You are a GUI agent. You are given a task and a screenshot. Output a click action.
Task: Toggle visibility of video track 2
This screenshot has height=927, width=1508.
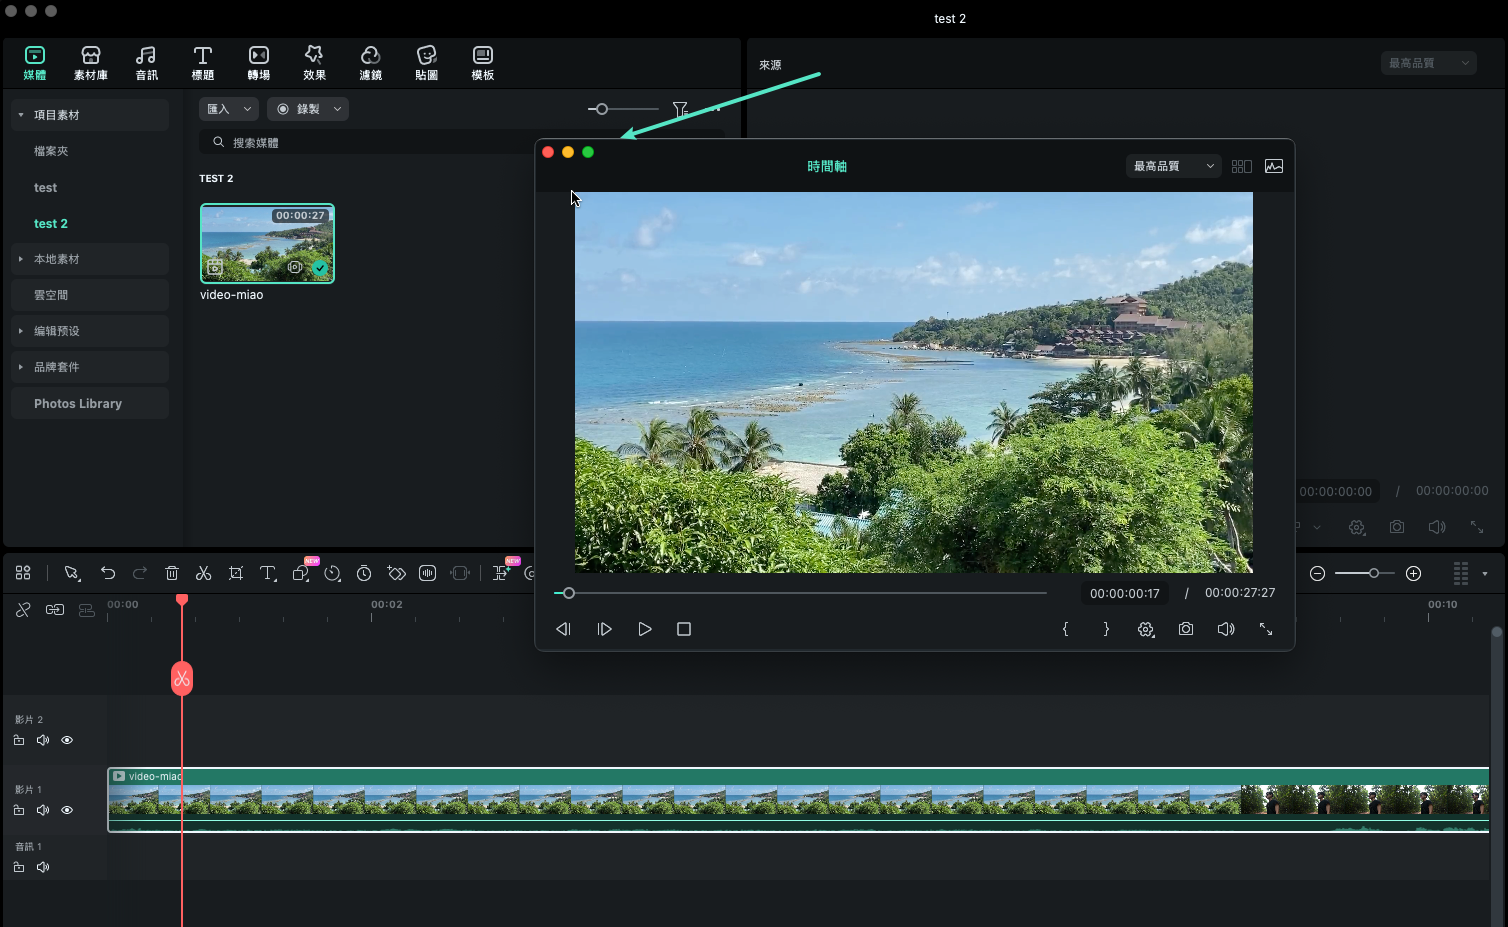tap(67, 740)
